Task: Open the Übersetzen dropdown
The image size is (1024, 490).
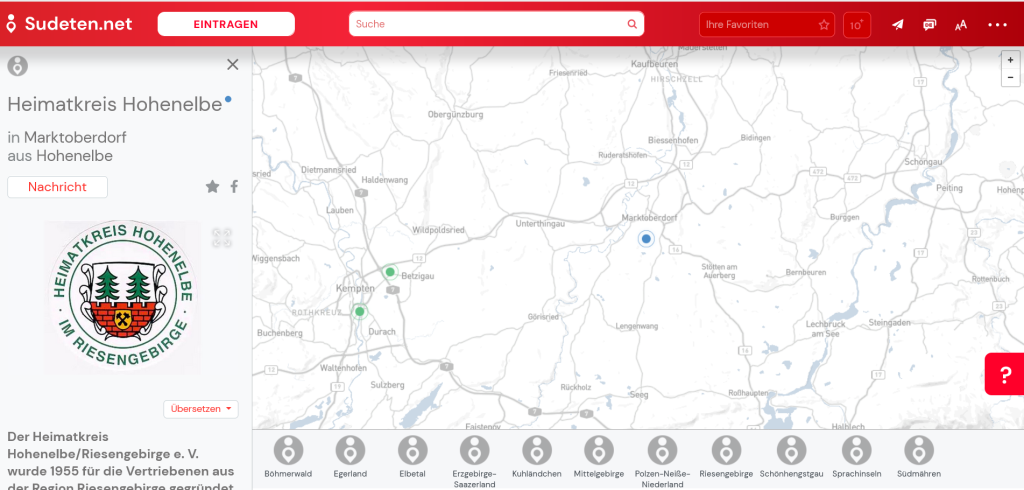Action: point(201,409)
